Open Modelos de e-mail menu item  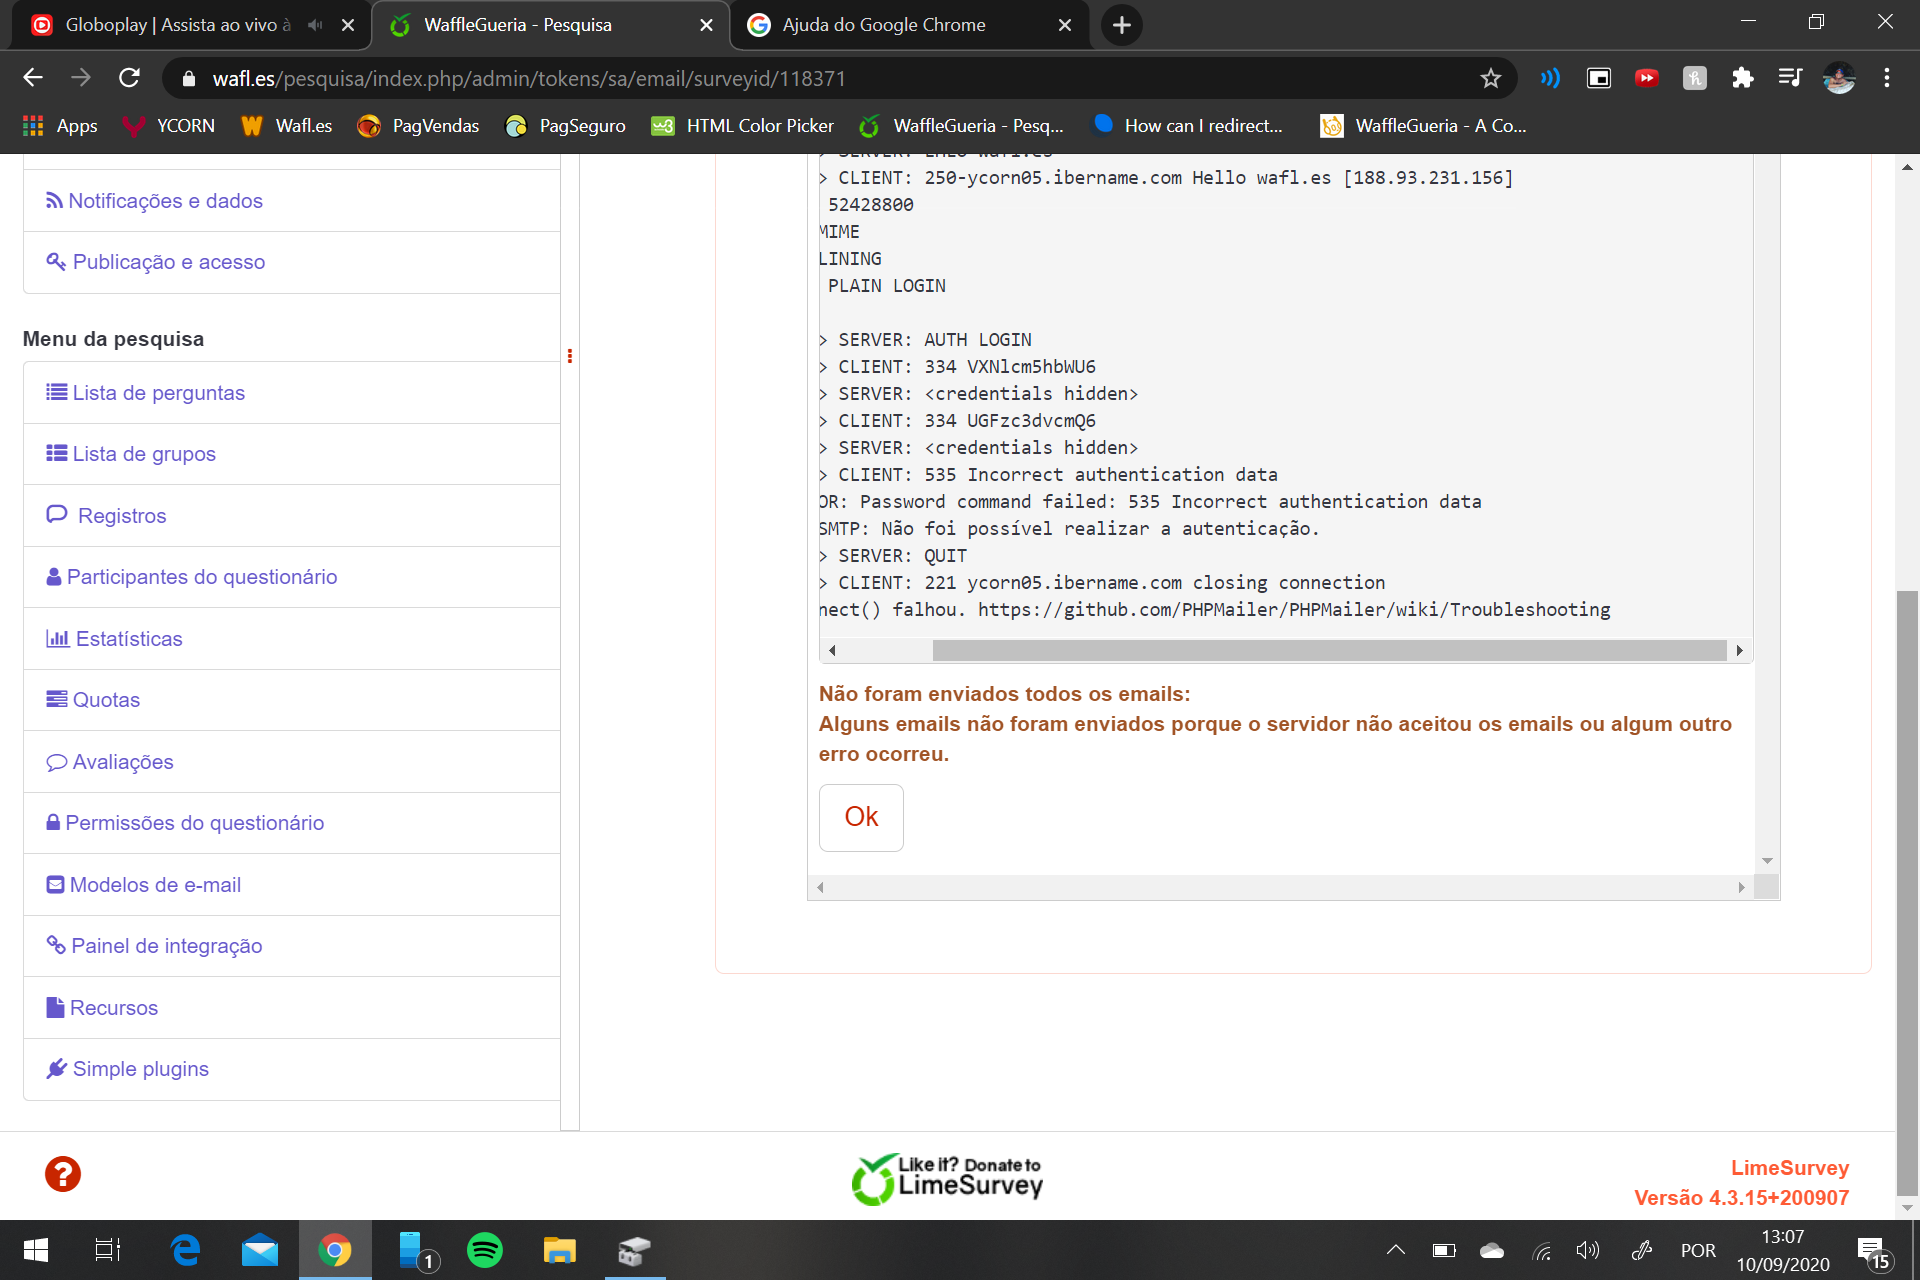pos(154,885)
